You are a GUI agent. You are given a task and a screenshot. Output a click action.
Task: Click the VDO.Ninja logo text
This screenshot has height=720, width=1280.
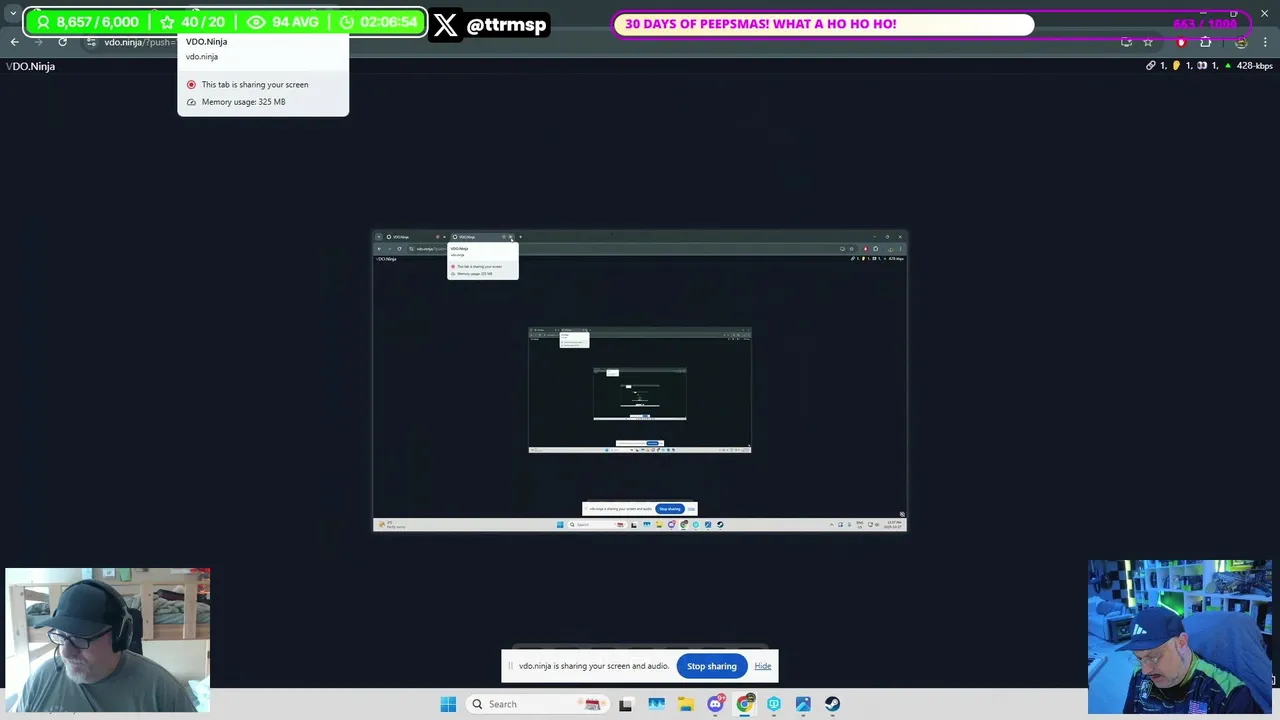click(x=30, y=66)
